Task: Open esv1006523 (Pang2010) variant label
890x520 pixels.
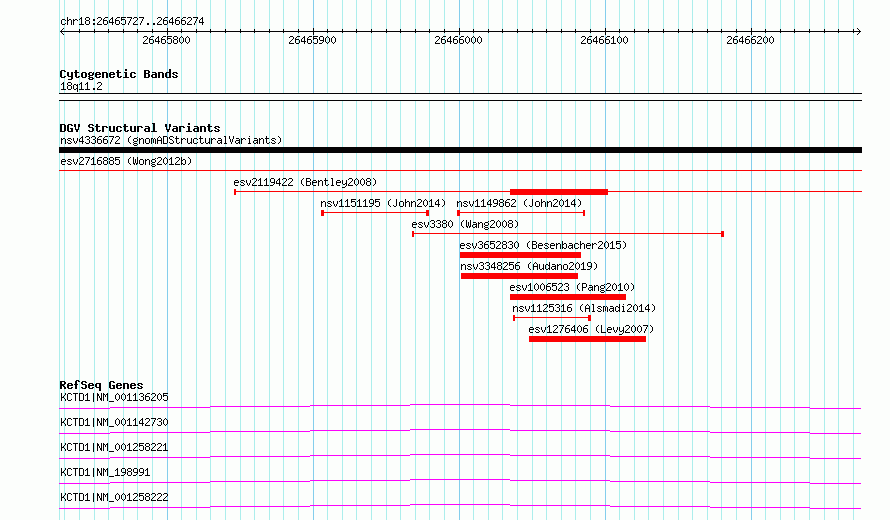Action: (x=572, y=287)
